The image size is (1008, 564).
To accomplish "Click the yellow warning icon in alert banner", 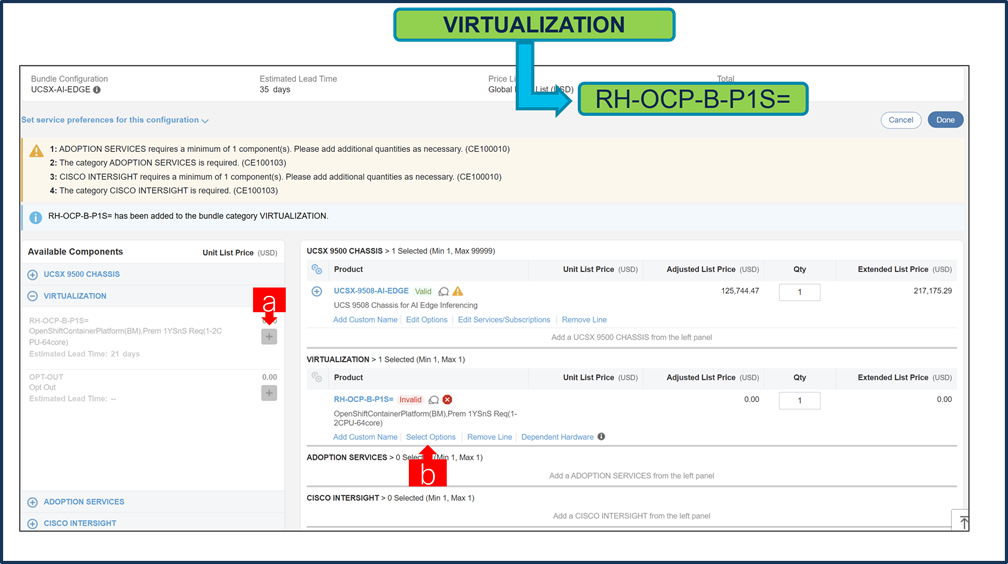I will pyautogui.click(x=37, y=151).
